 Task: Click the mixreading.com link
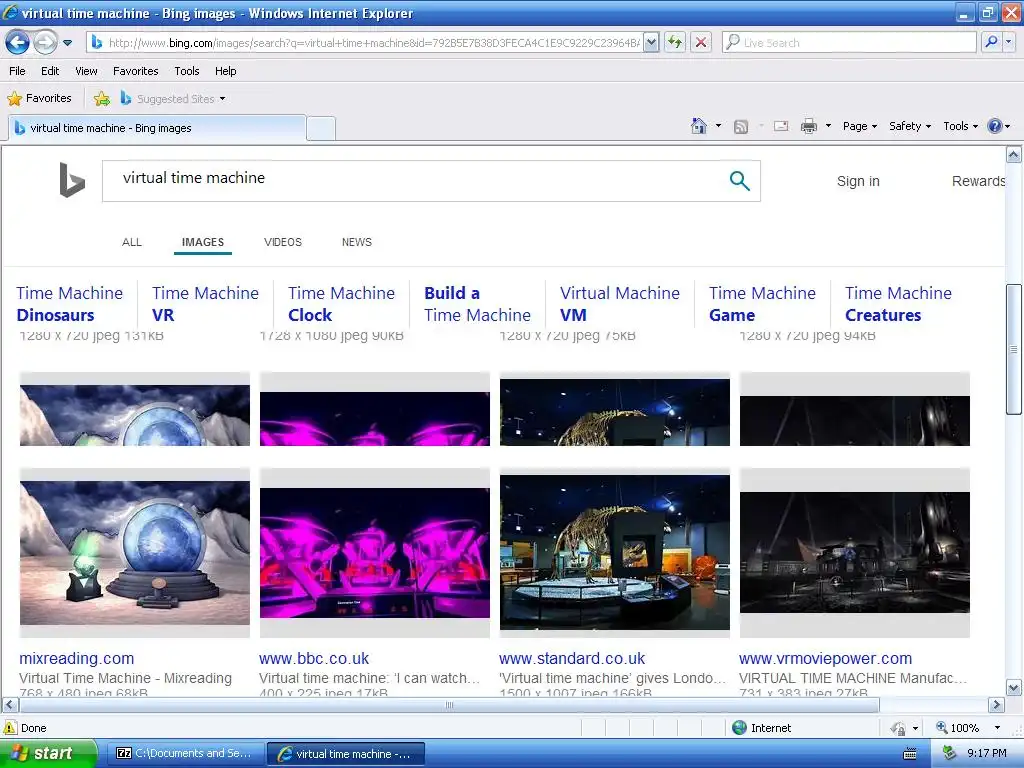[x=76, y=658]
